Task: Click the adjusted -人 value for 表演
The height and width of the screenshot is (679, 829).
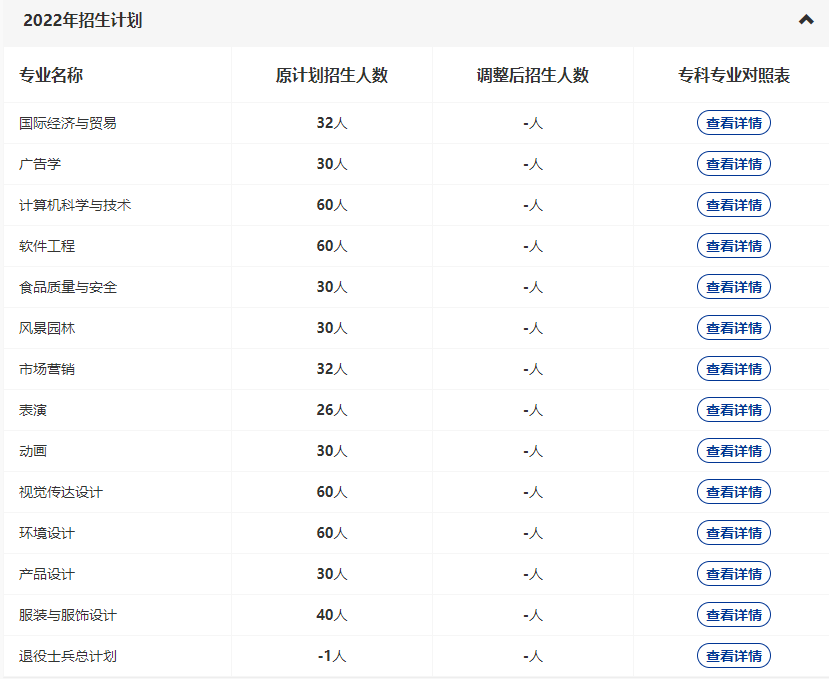Action: pos(533,410)
